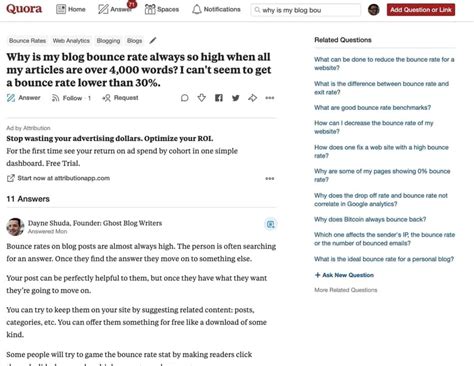Open the good bounce rate benchmarks question
474x366 pixels.
coord(372,108)
